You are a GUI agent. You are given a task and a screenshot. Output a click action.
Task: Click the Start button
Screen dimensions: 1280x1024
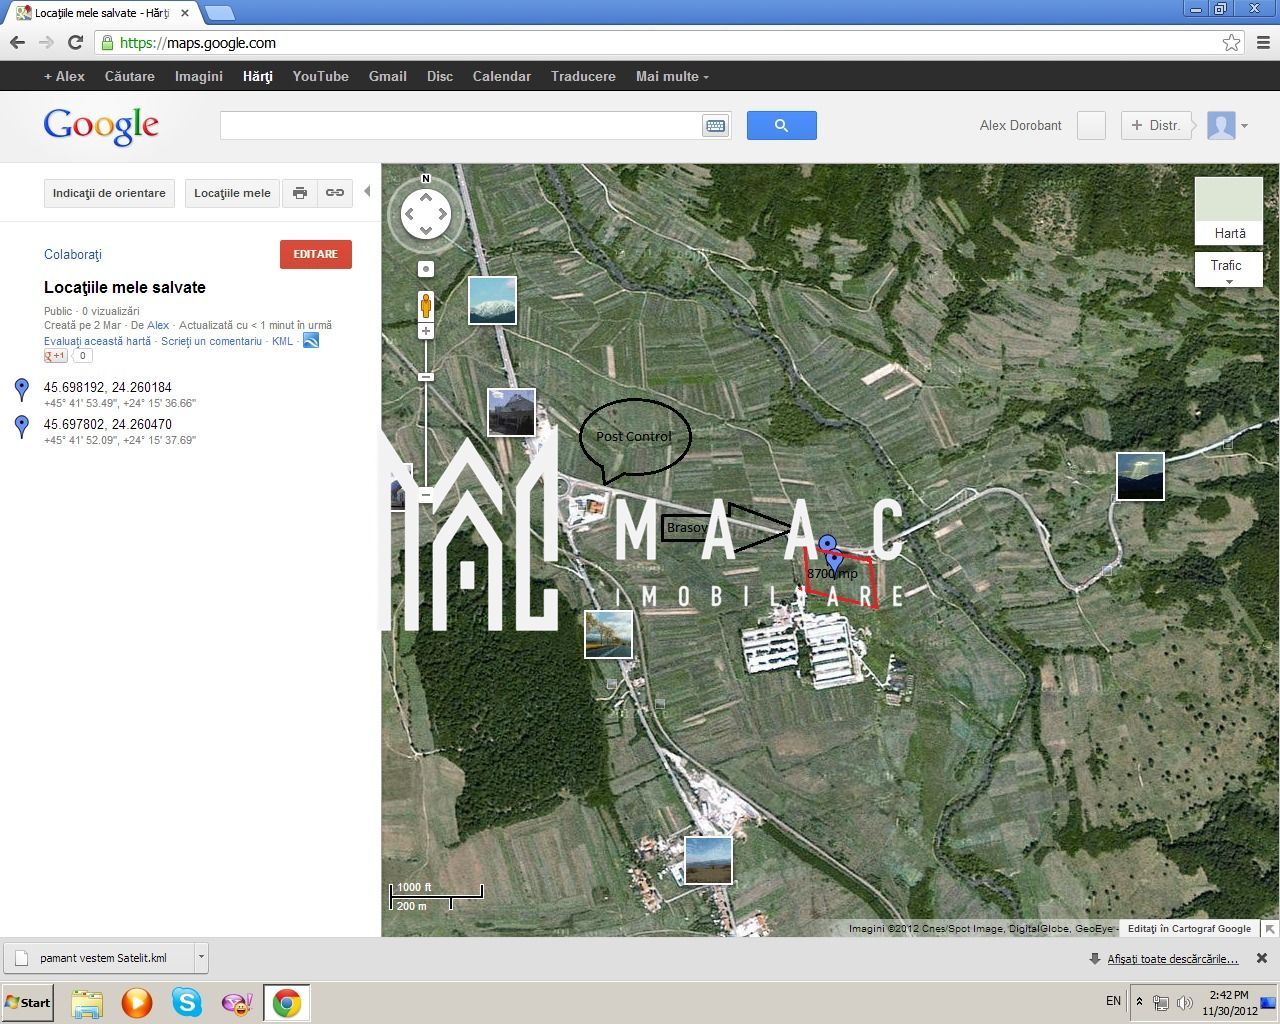pyautogui.click(x=27, y=1002)
